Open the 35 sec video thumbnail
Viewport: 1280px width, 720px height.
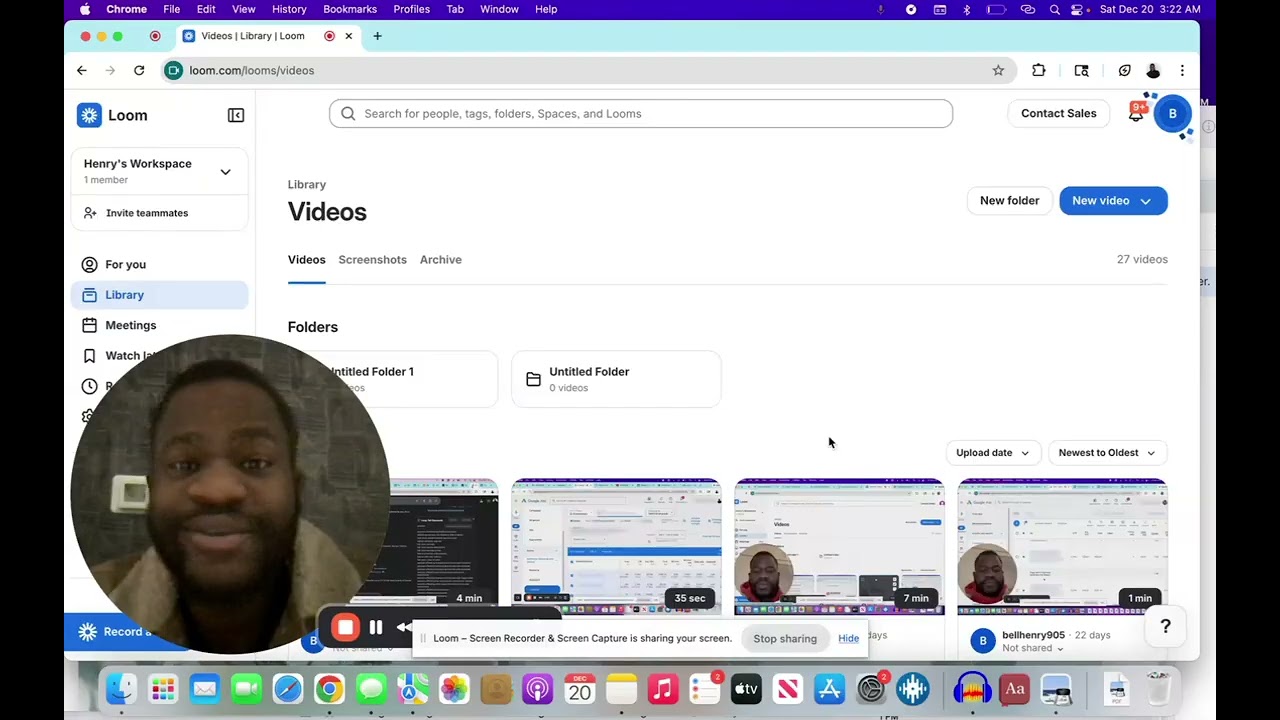pos(616,546)
